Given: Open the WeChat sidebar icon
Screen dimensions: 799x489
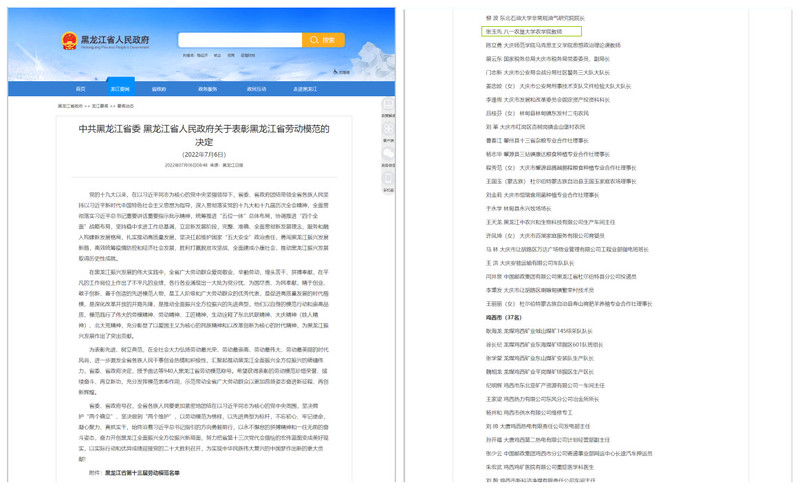Looking at the screenshot, I should click(388, 153).
